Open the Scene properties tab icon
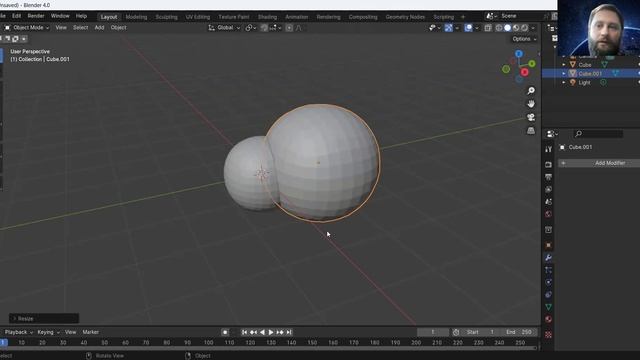The image size is (640, 360). [x=548, y=202]
